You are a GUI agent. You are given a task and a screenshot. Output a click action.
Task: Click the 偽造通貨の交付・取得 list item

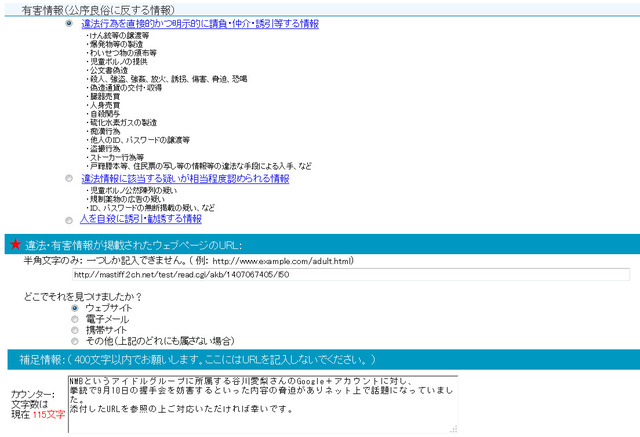124,88
